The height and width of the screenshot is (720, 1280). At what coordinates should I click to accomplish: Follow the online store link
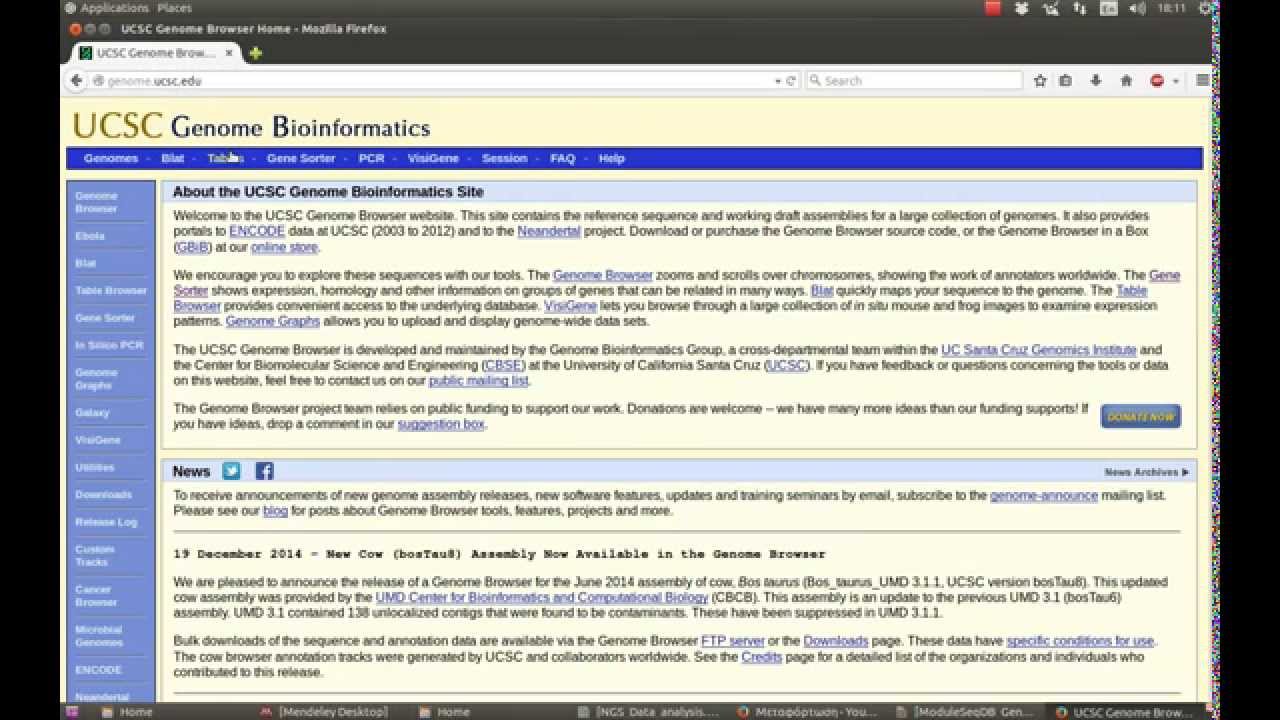284,247
